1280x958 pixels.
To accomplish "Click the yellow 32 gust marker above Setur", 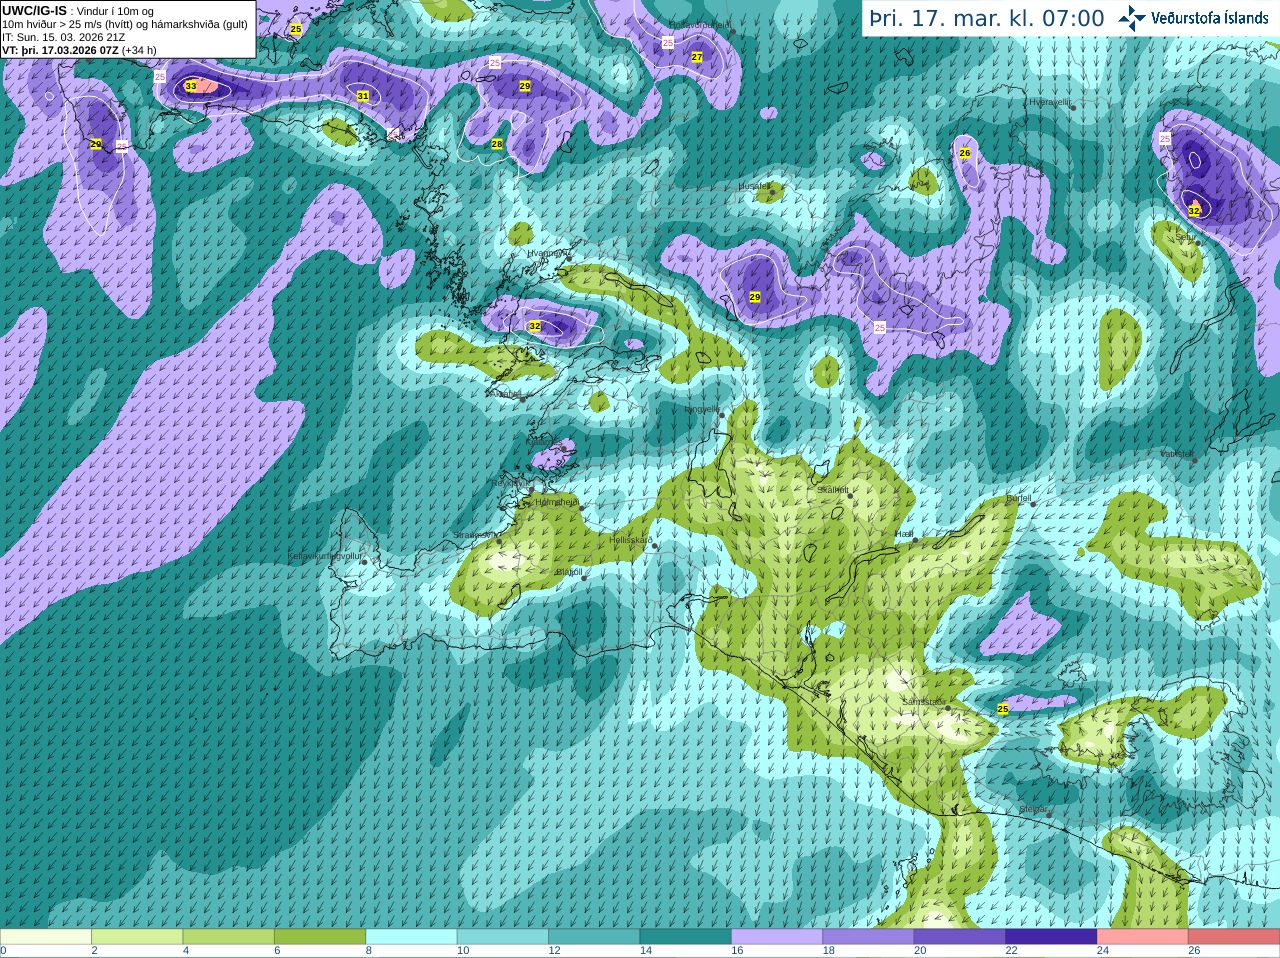I will click(1194, 211).
